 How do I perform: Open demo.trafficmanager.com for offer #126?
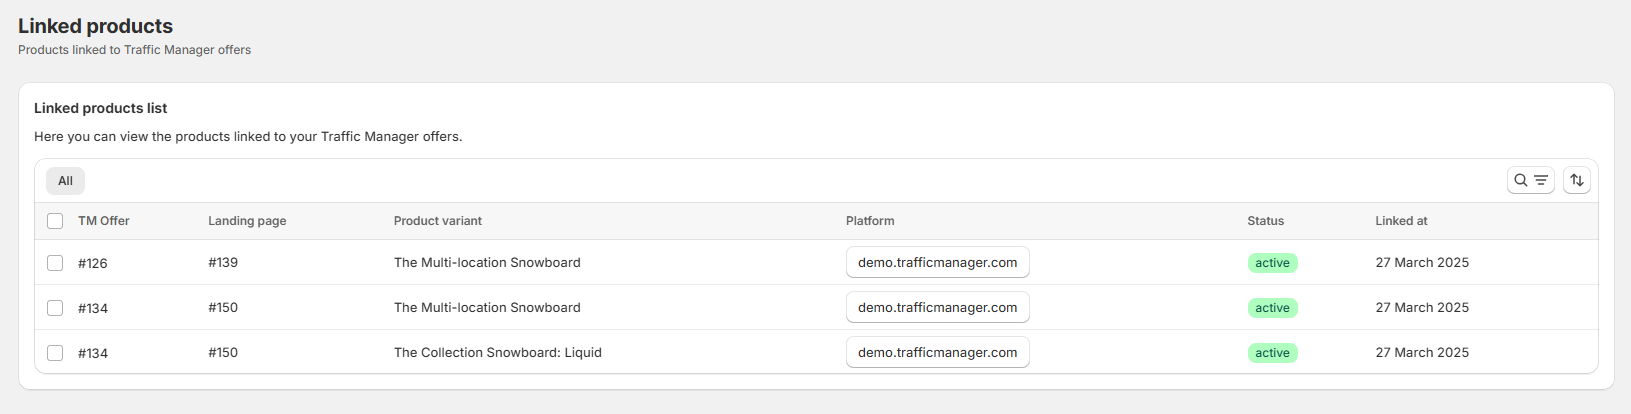937,263
